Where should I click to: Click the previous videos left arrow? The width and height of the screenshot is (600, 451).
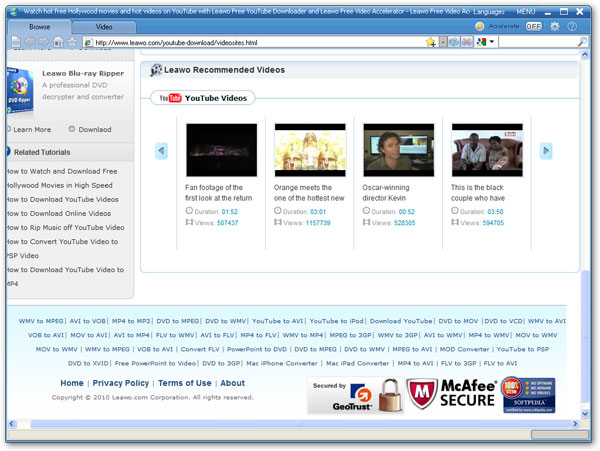(x=161, y=151)
